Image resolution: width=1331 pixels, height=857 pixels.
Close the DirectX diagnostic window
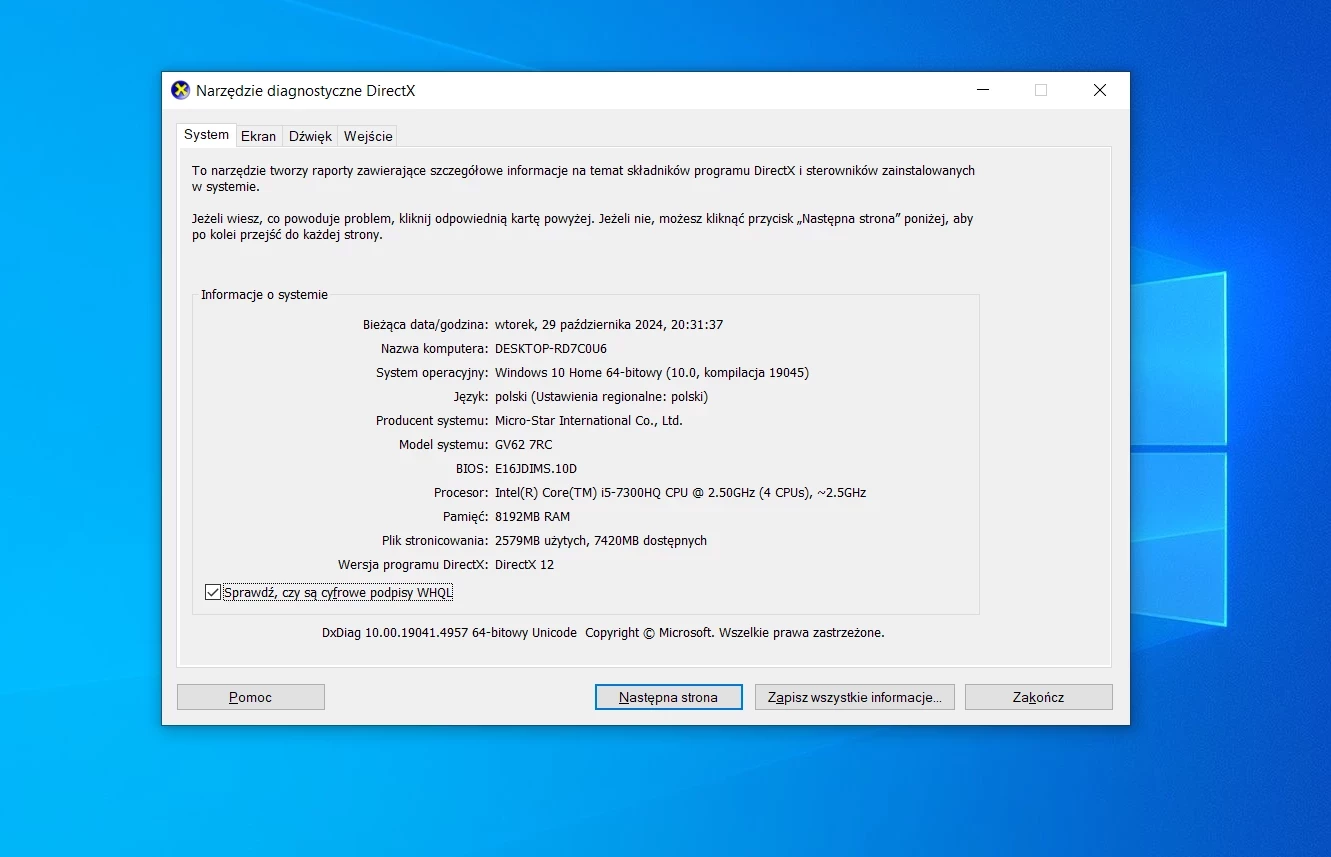tap(1100, 90)
